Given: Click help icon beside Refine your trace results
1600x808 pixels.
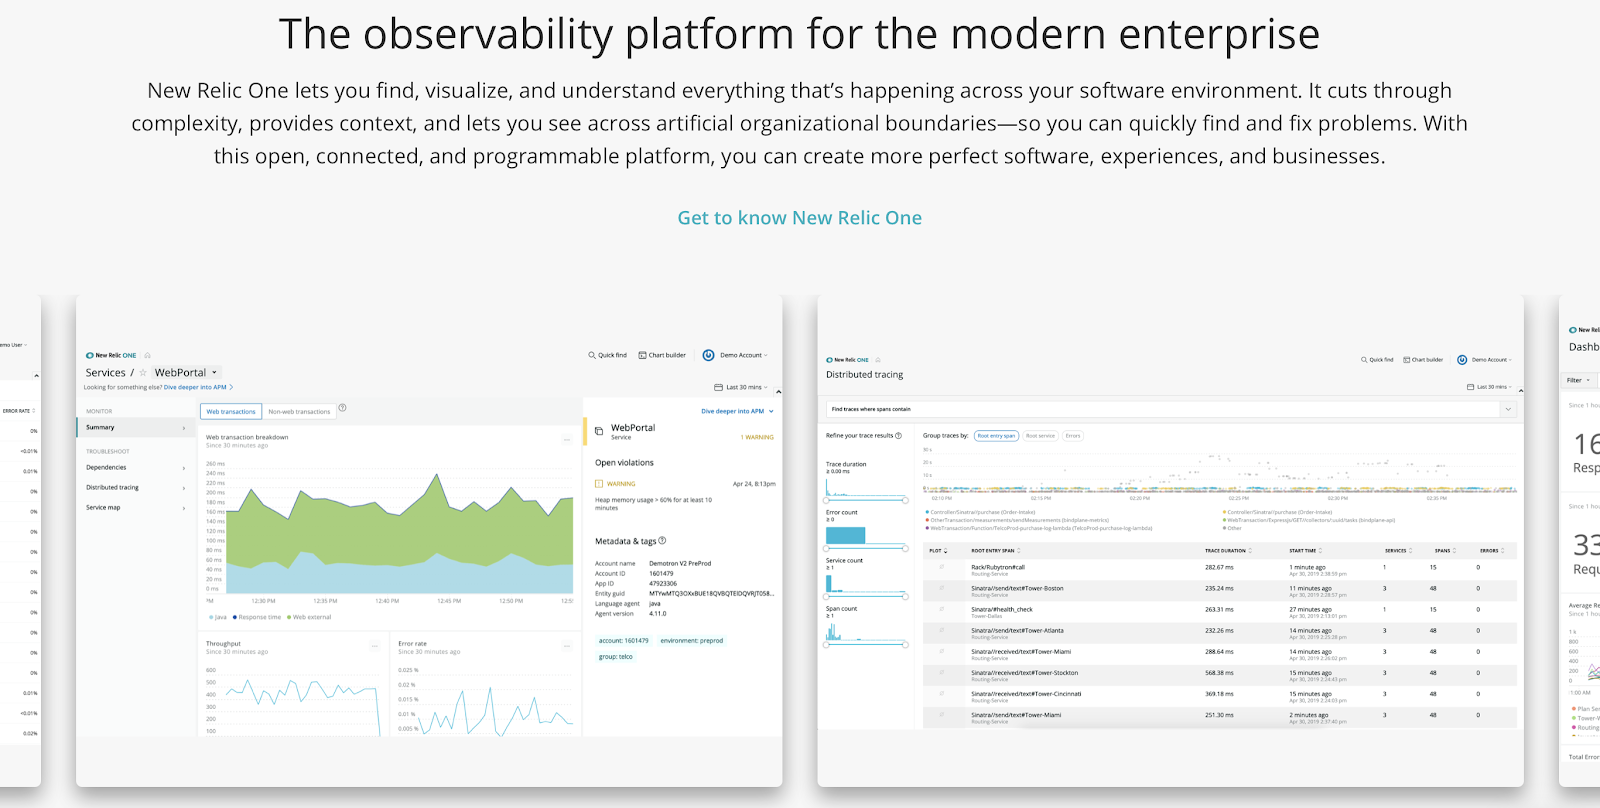Looking at the screenshot, I should click(898, 436).
